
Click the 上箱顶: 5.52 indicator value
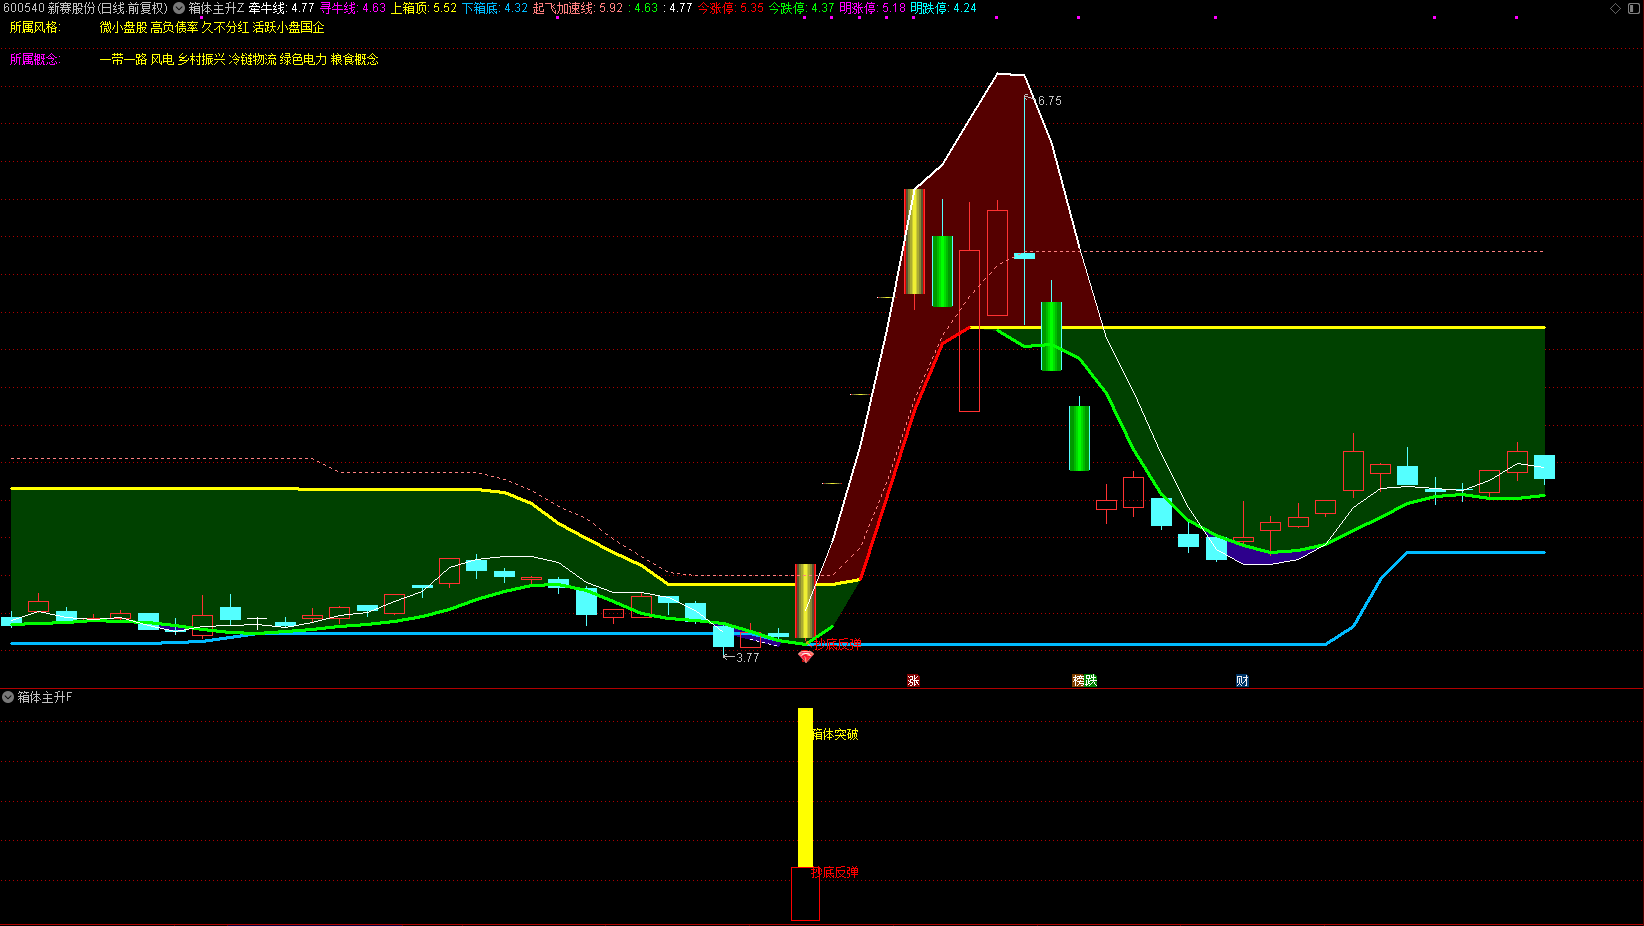(x=424, y=8)
